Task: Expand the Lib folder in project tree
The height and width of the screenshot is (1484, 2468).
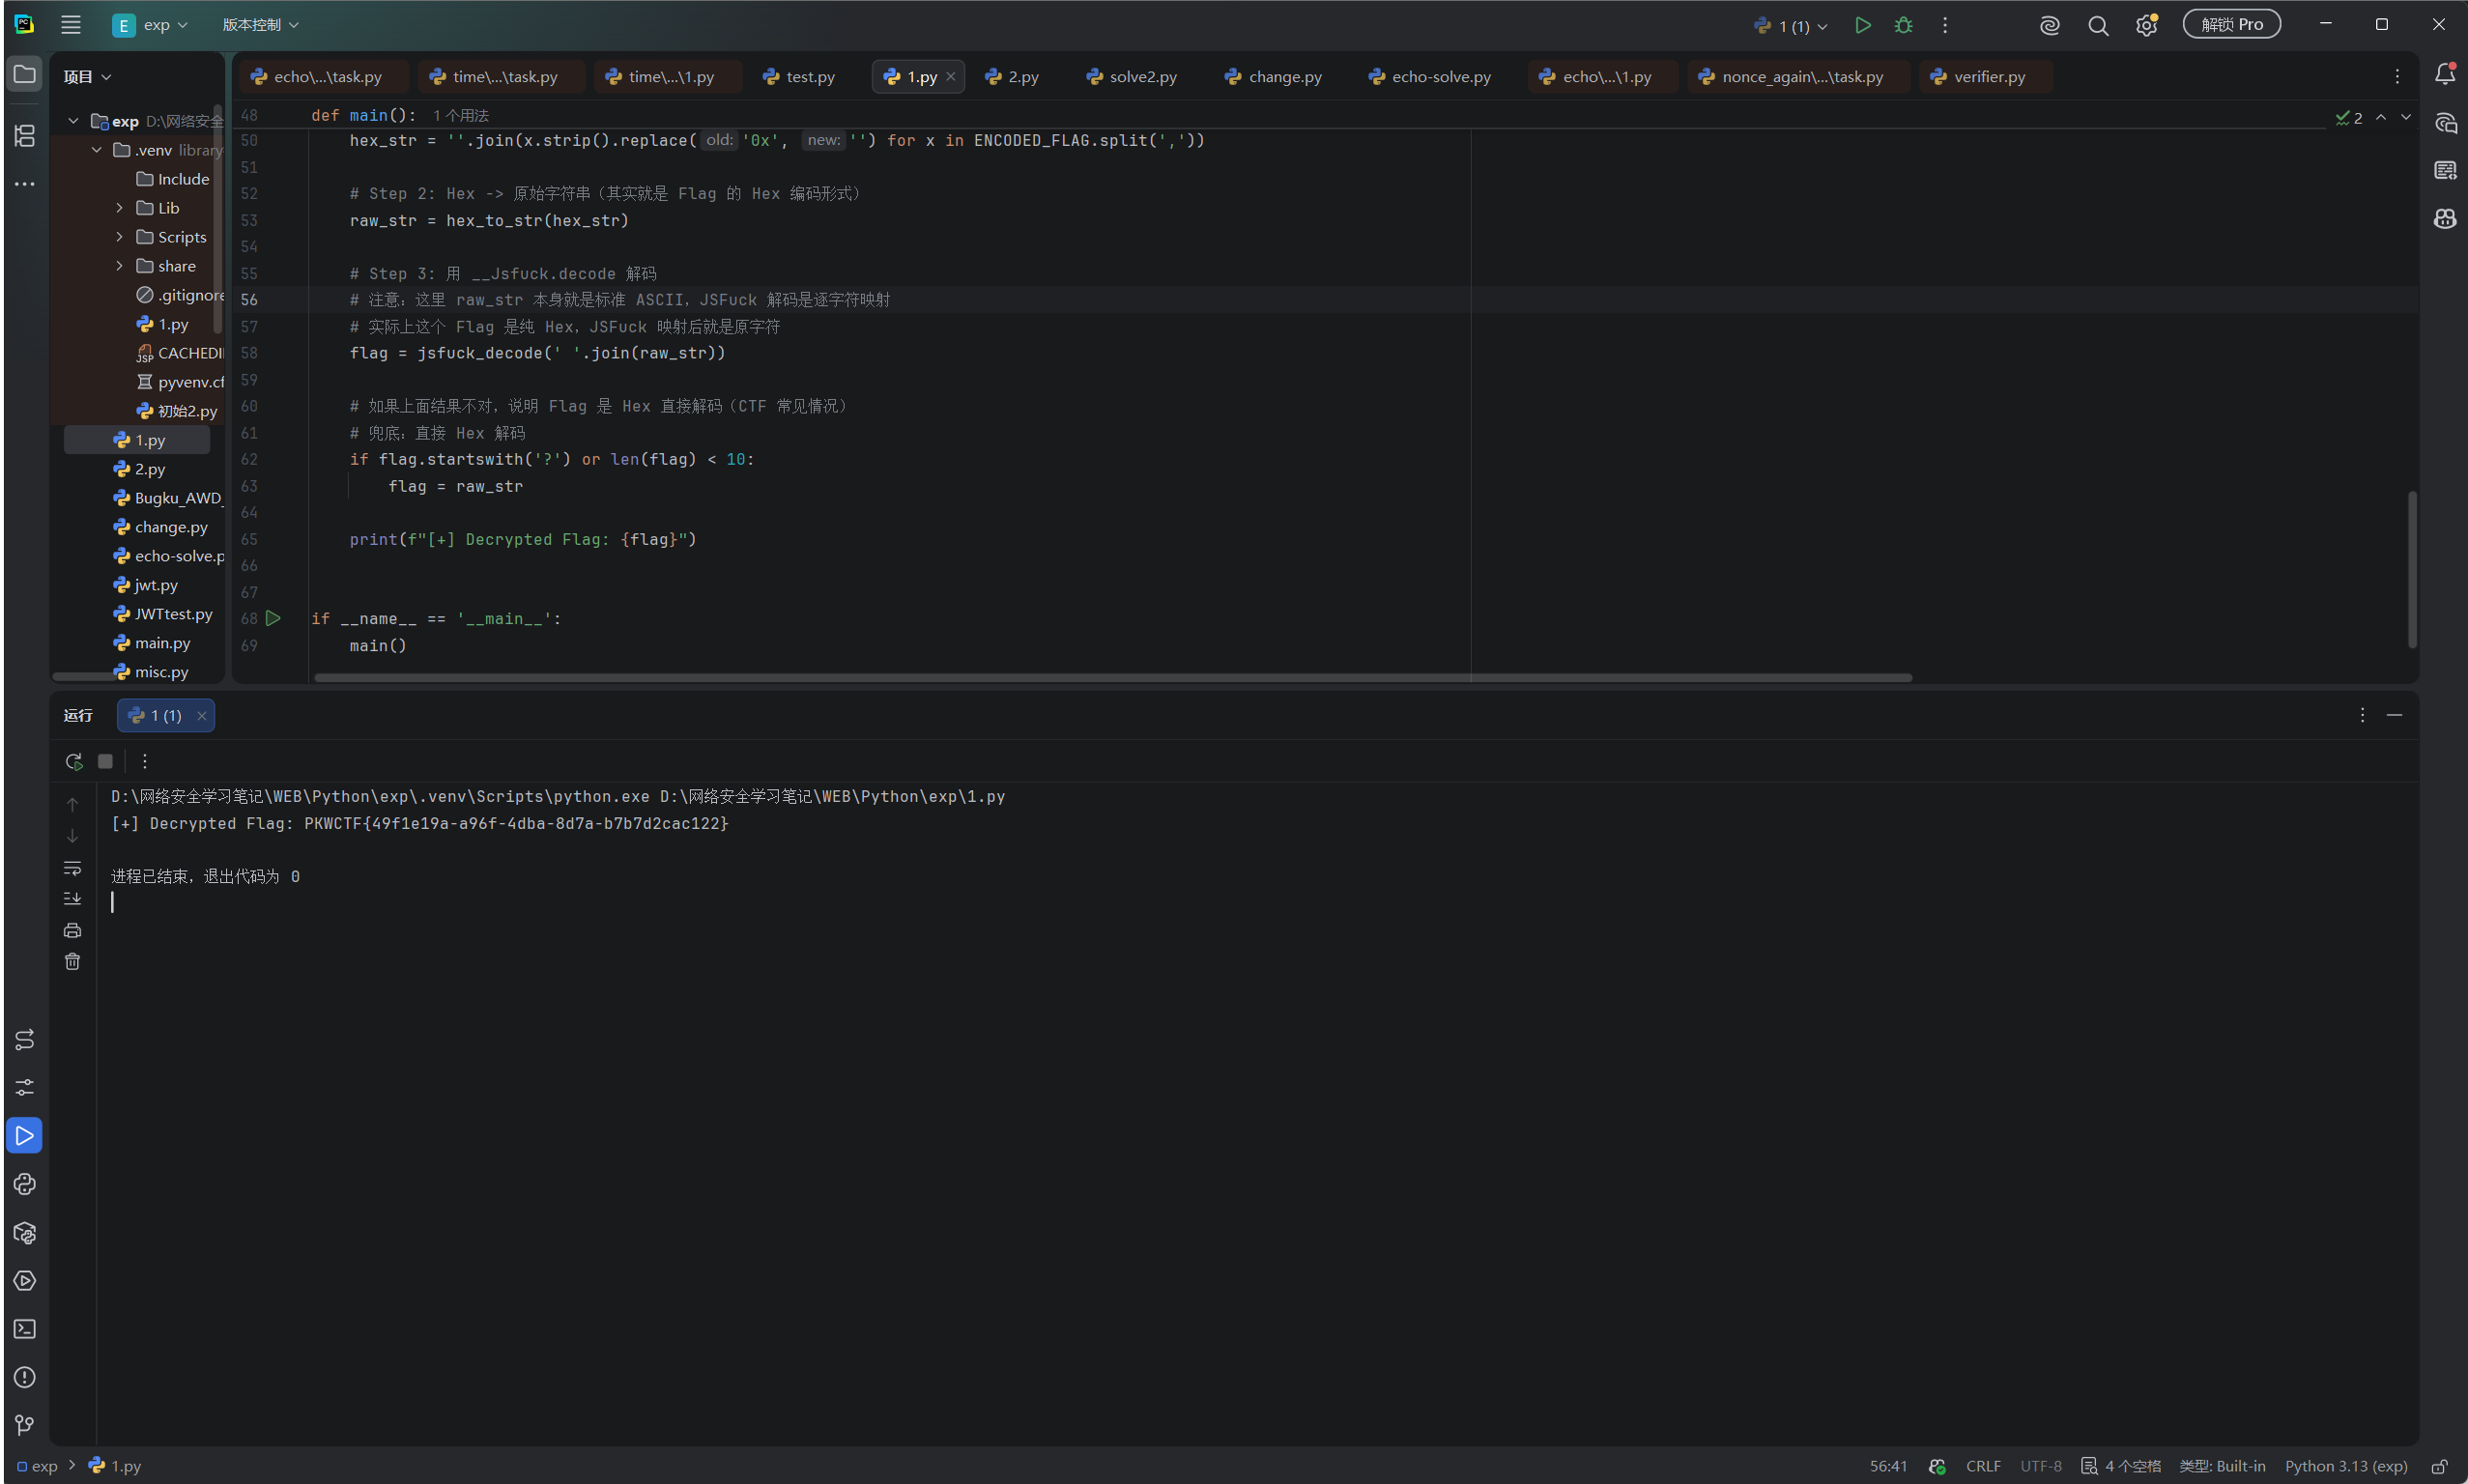Action: tap(120, 208)
